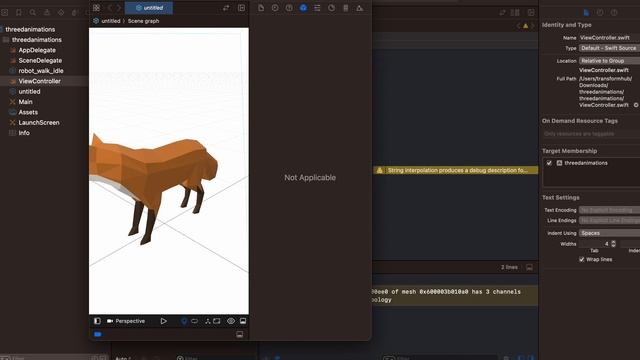Select the File inspector tab in Xcode inspector
This screenshot has width=640, height=360.
tap(586, 13)
